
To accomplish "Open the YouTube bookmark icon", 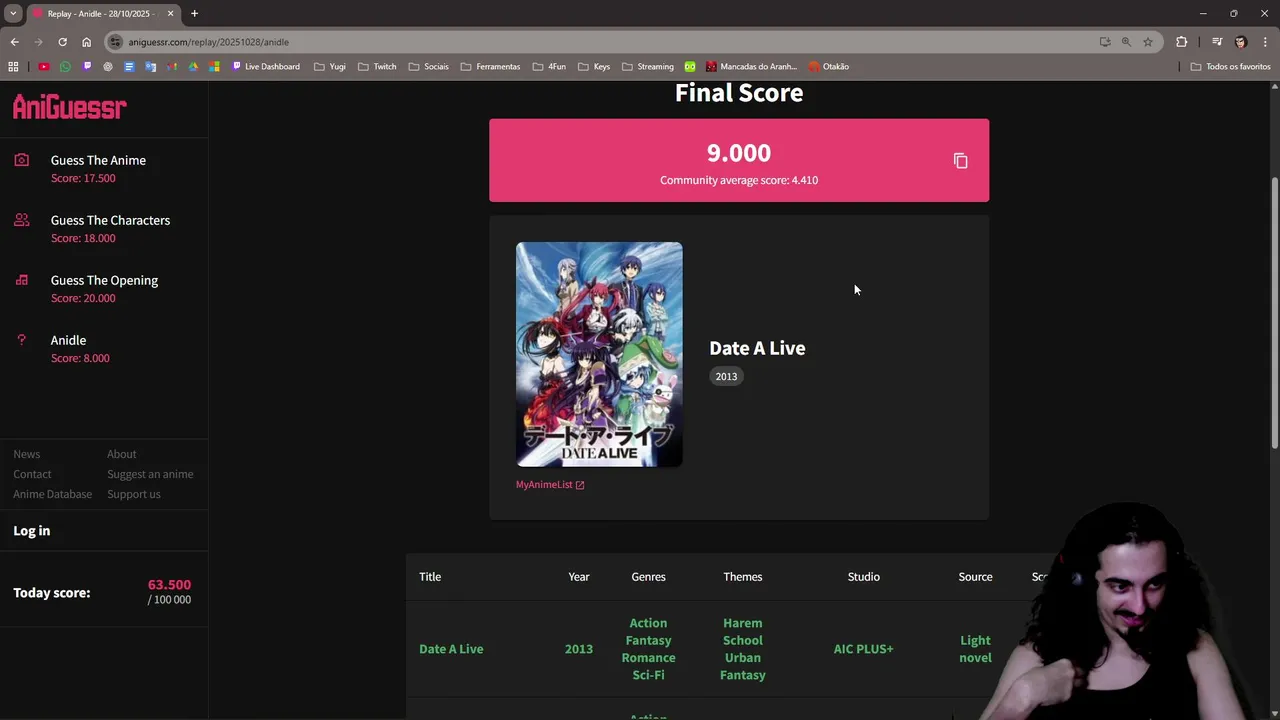I will (x=44, y=66).
